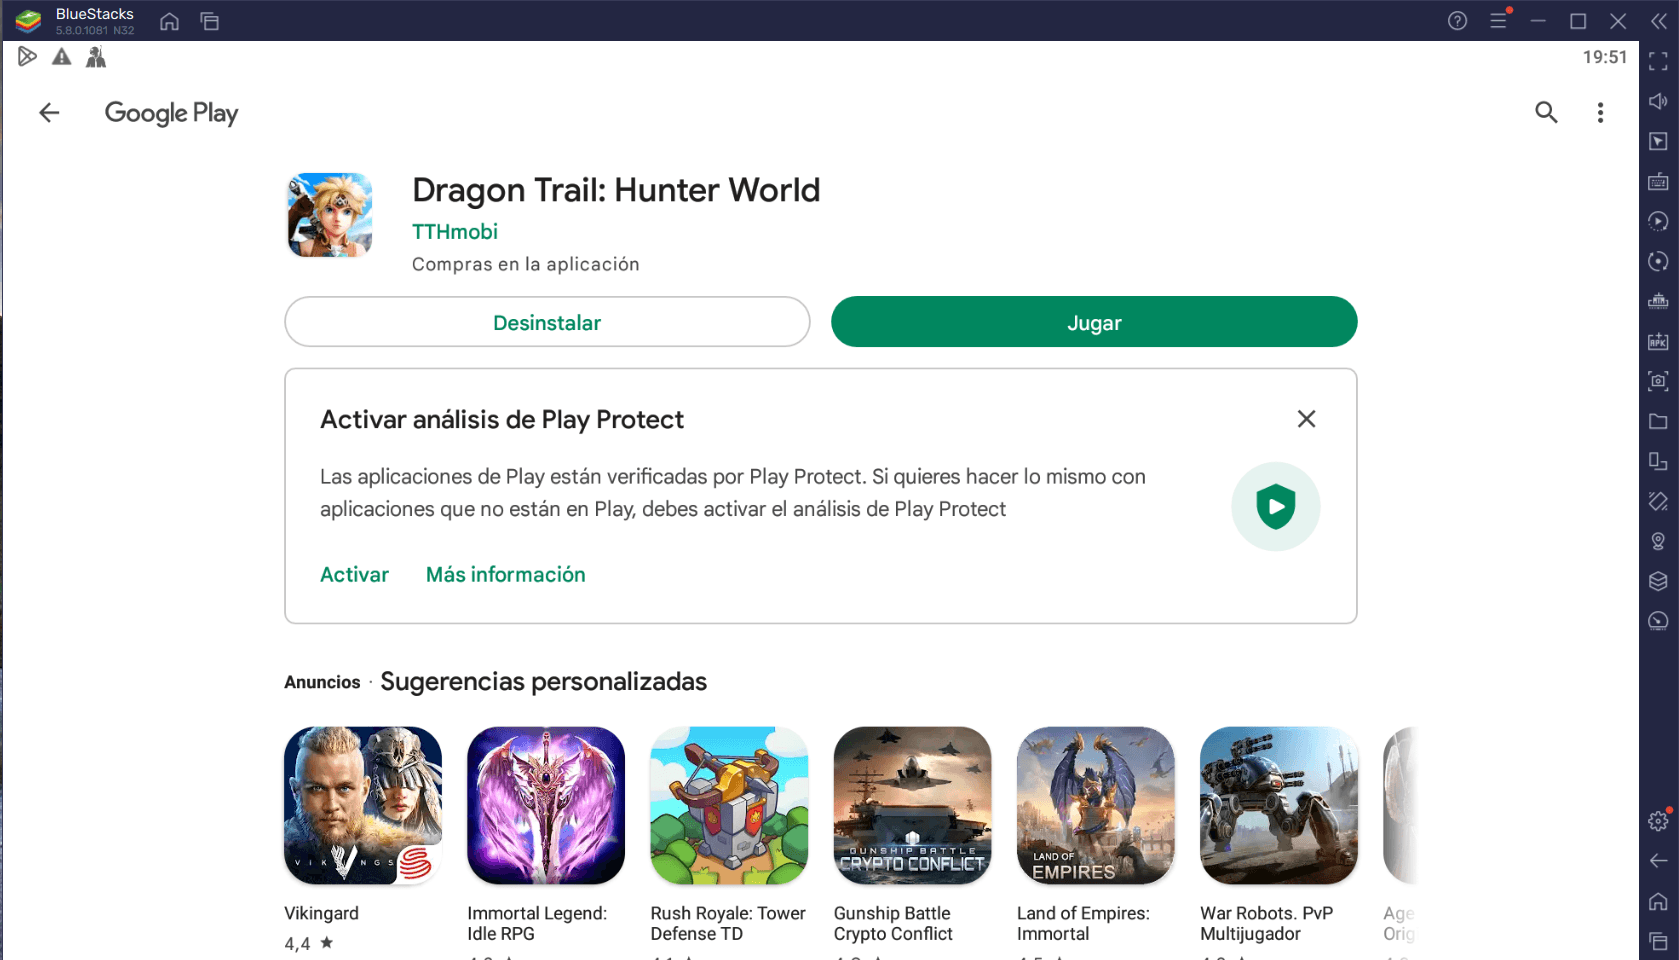Open Google Play search
This screenshot has height=960, width=1679.
tap(1546, 113)
